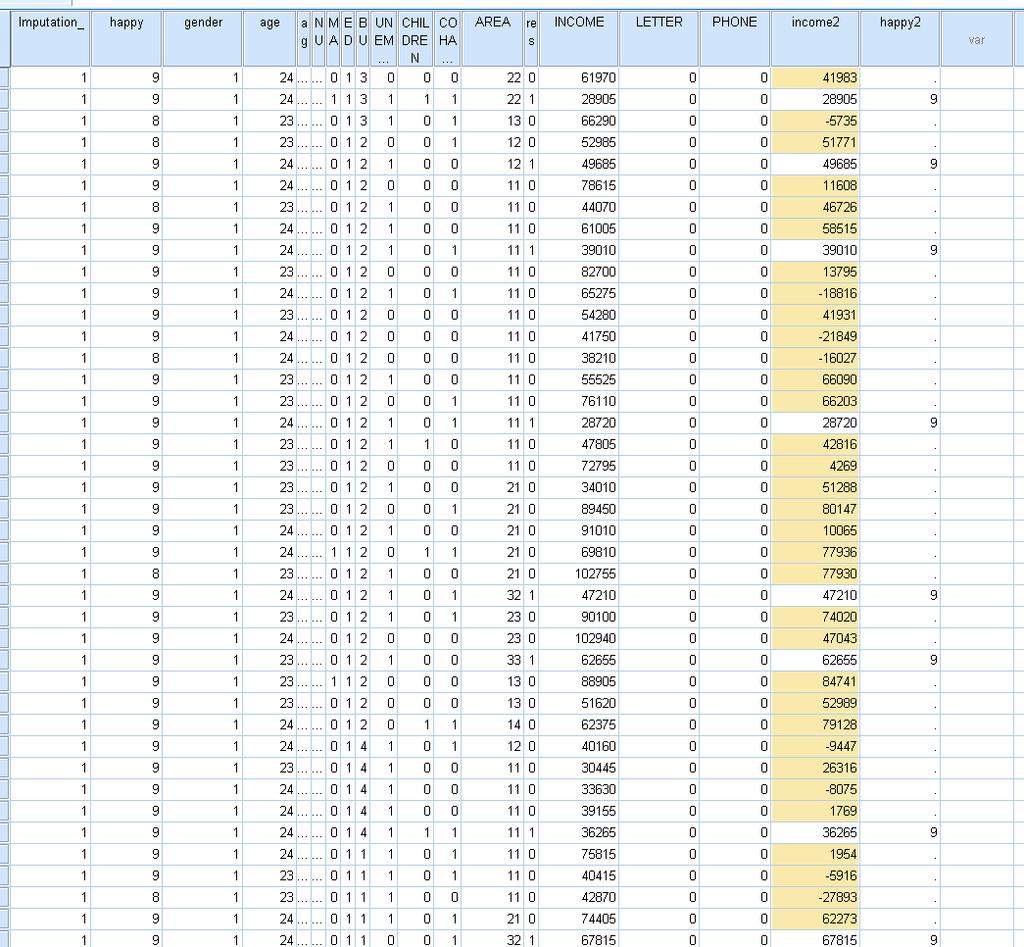
Task: Select the happy column header
Action: 127,39
